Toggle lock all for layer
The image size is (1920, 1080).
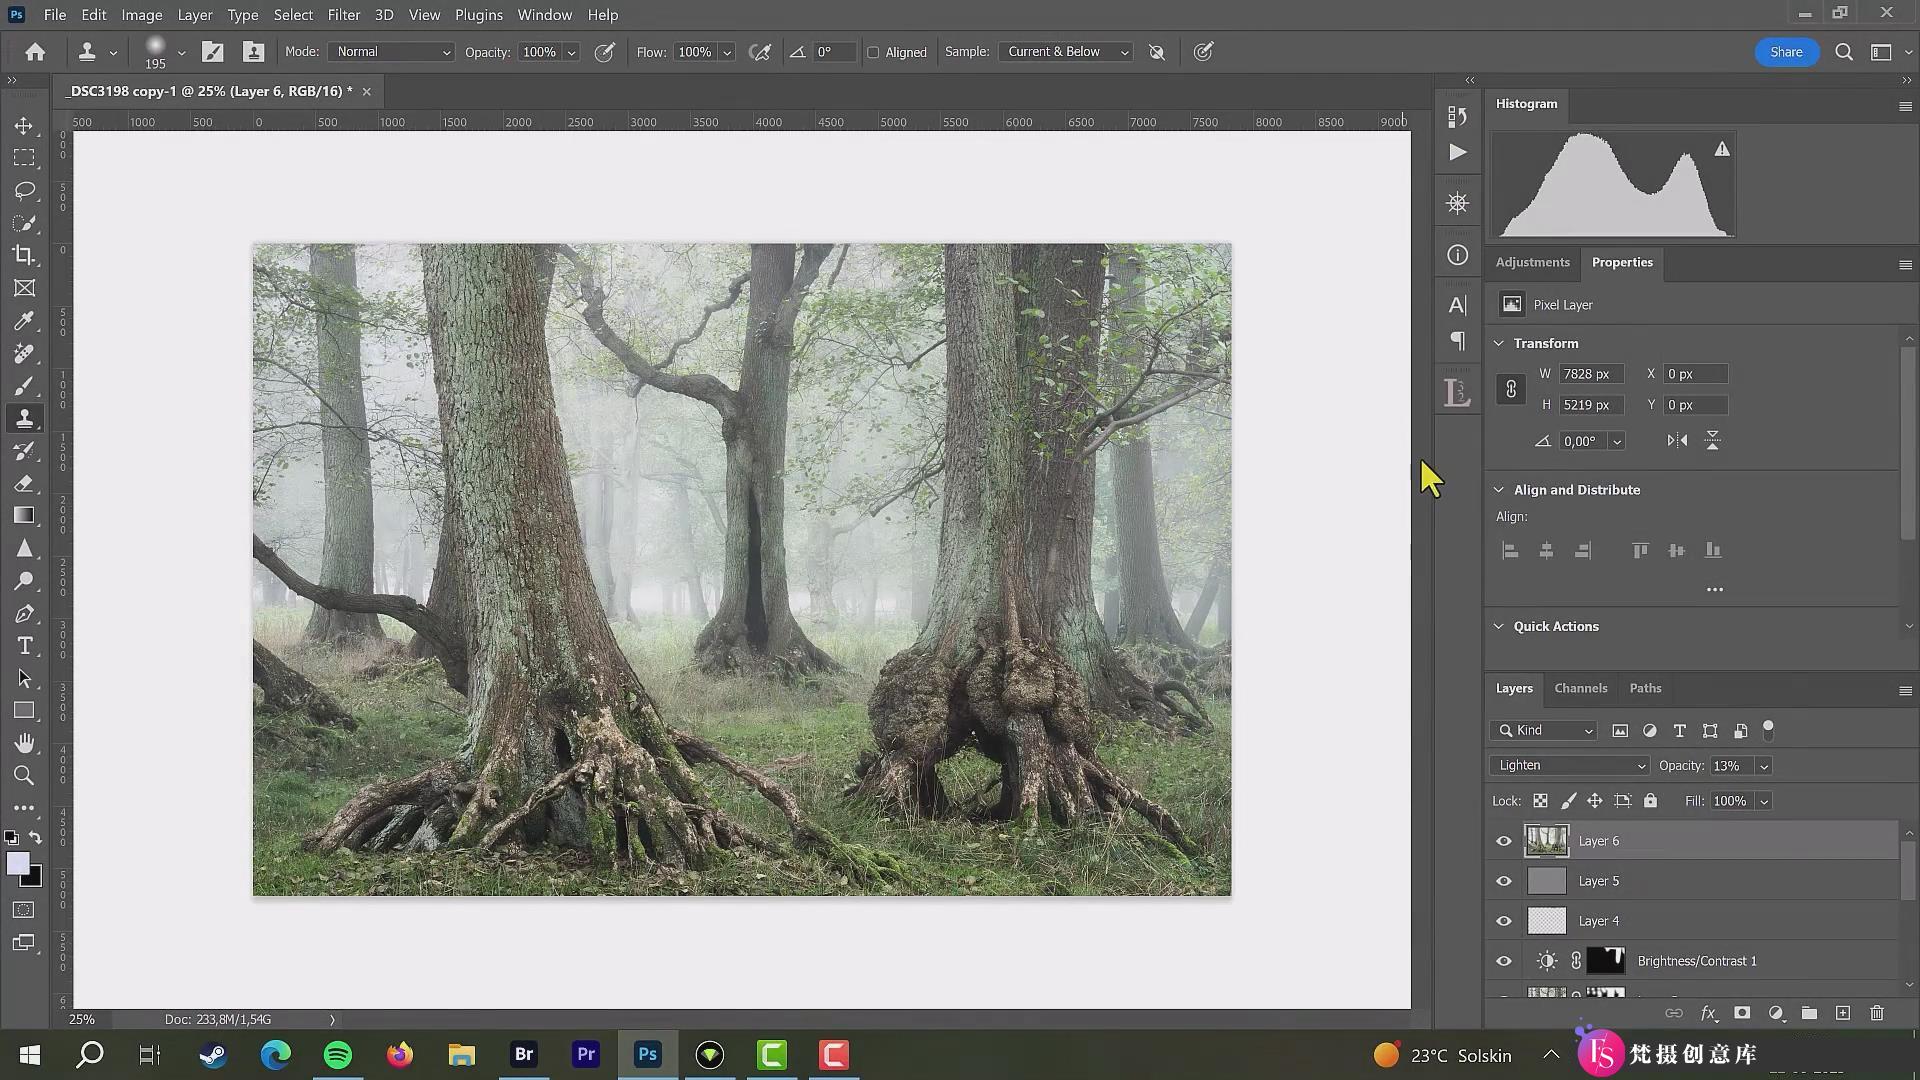pos(1650,801)
